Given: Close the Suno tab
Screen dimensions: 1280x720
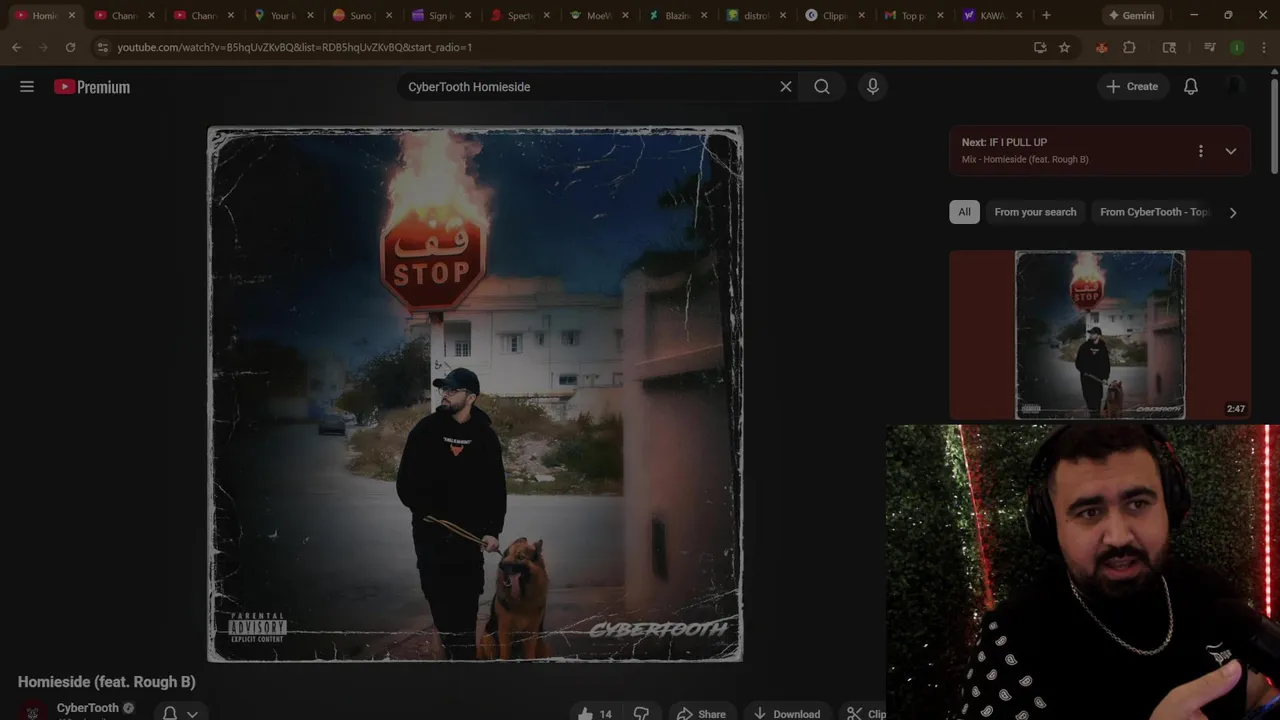Looking at the screenshot, I should [390, 15].
